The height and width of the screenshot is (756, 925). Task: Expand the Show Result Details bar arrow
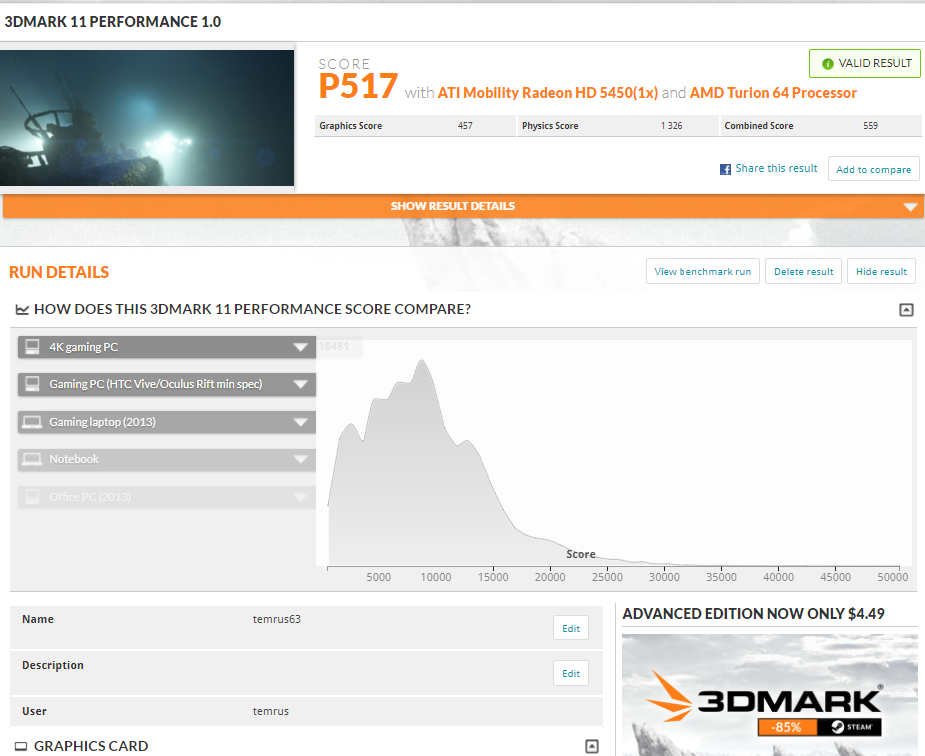910,207
